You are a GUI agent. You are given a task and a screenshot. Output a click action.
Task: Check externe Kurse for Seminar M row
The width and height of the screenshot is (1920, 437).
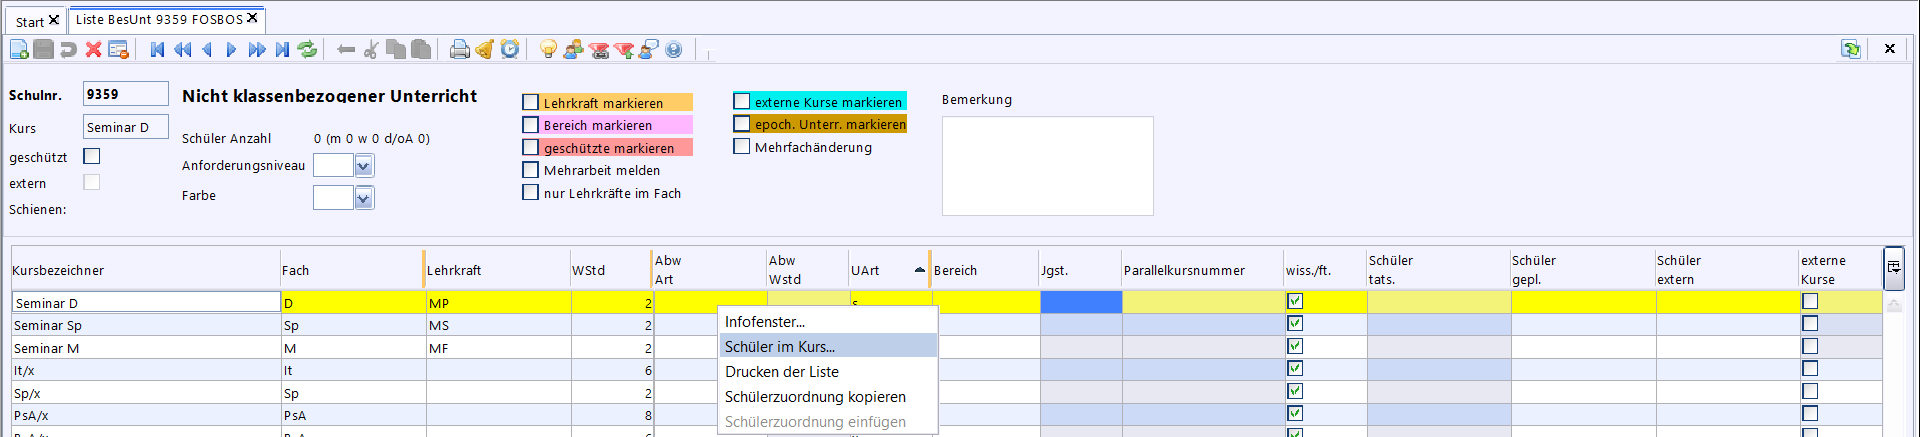(x=1810, y=346)
